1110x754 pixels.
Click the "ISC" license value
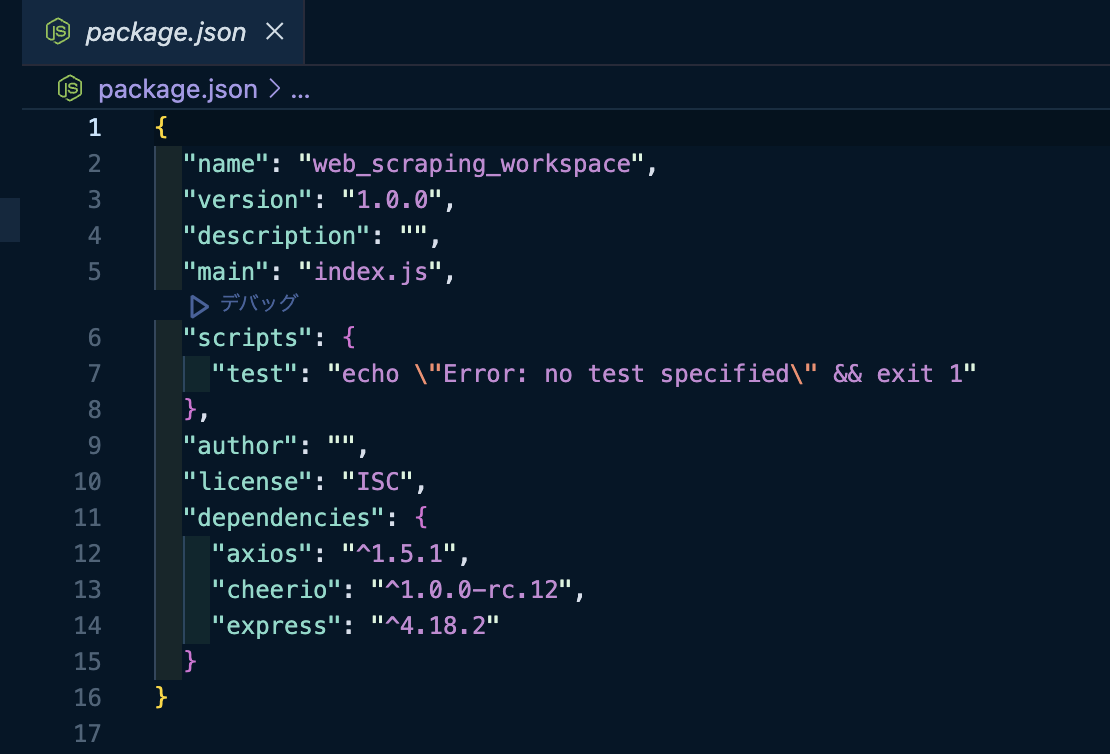point(378,482)
